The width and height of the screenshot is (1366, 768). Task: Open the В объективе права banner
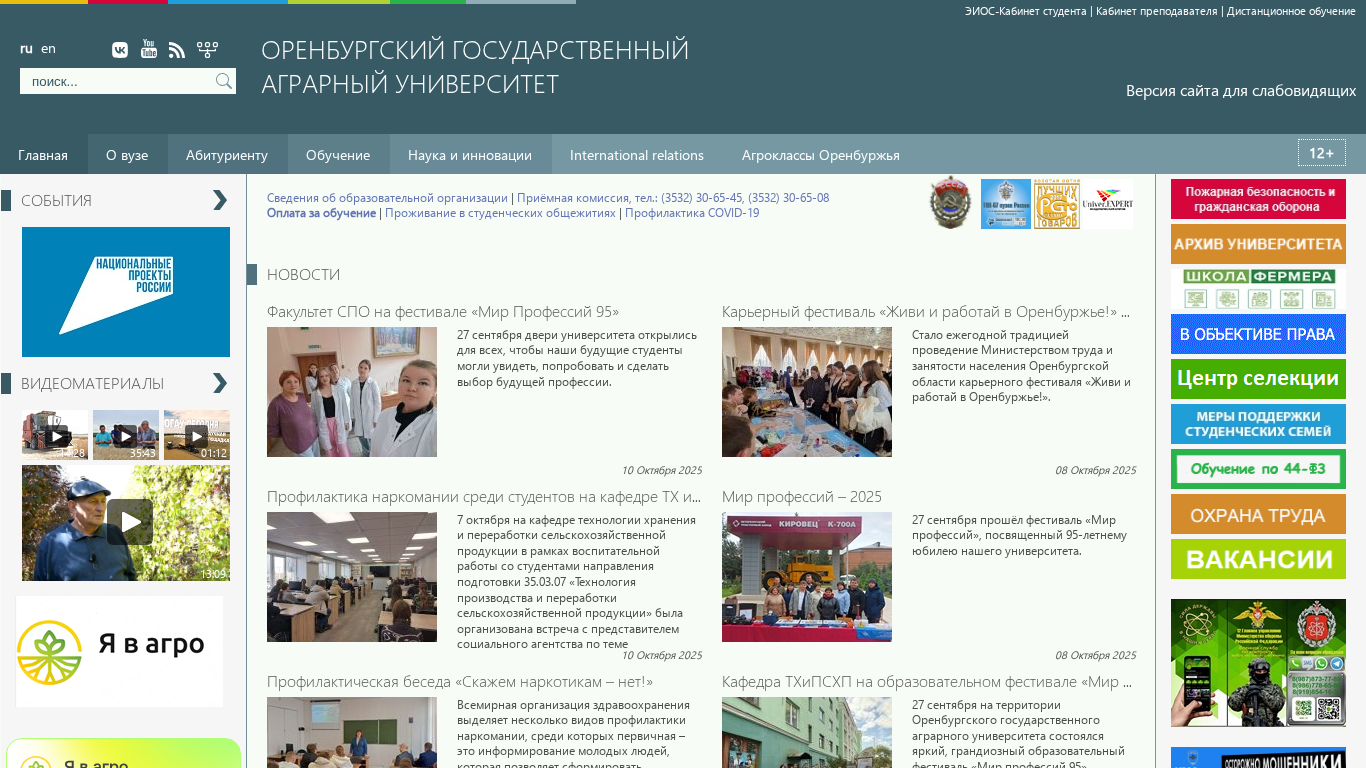tap(1258, 334)
